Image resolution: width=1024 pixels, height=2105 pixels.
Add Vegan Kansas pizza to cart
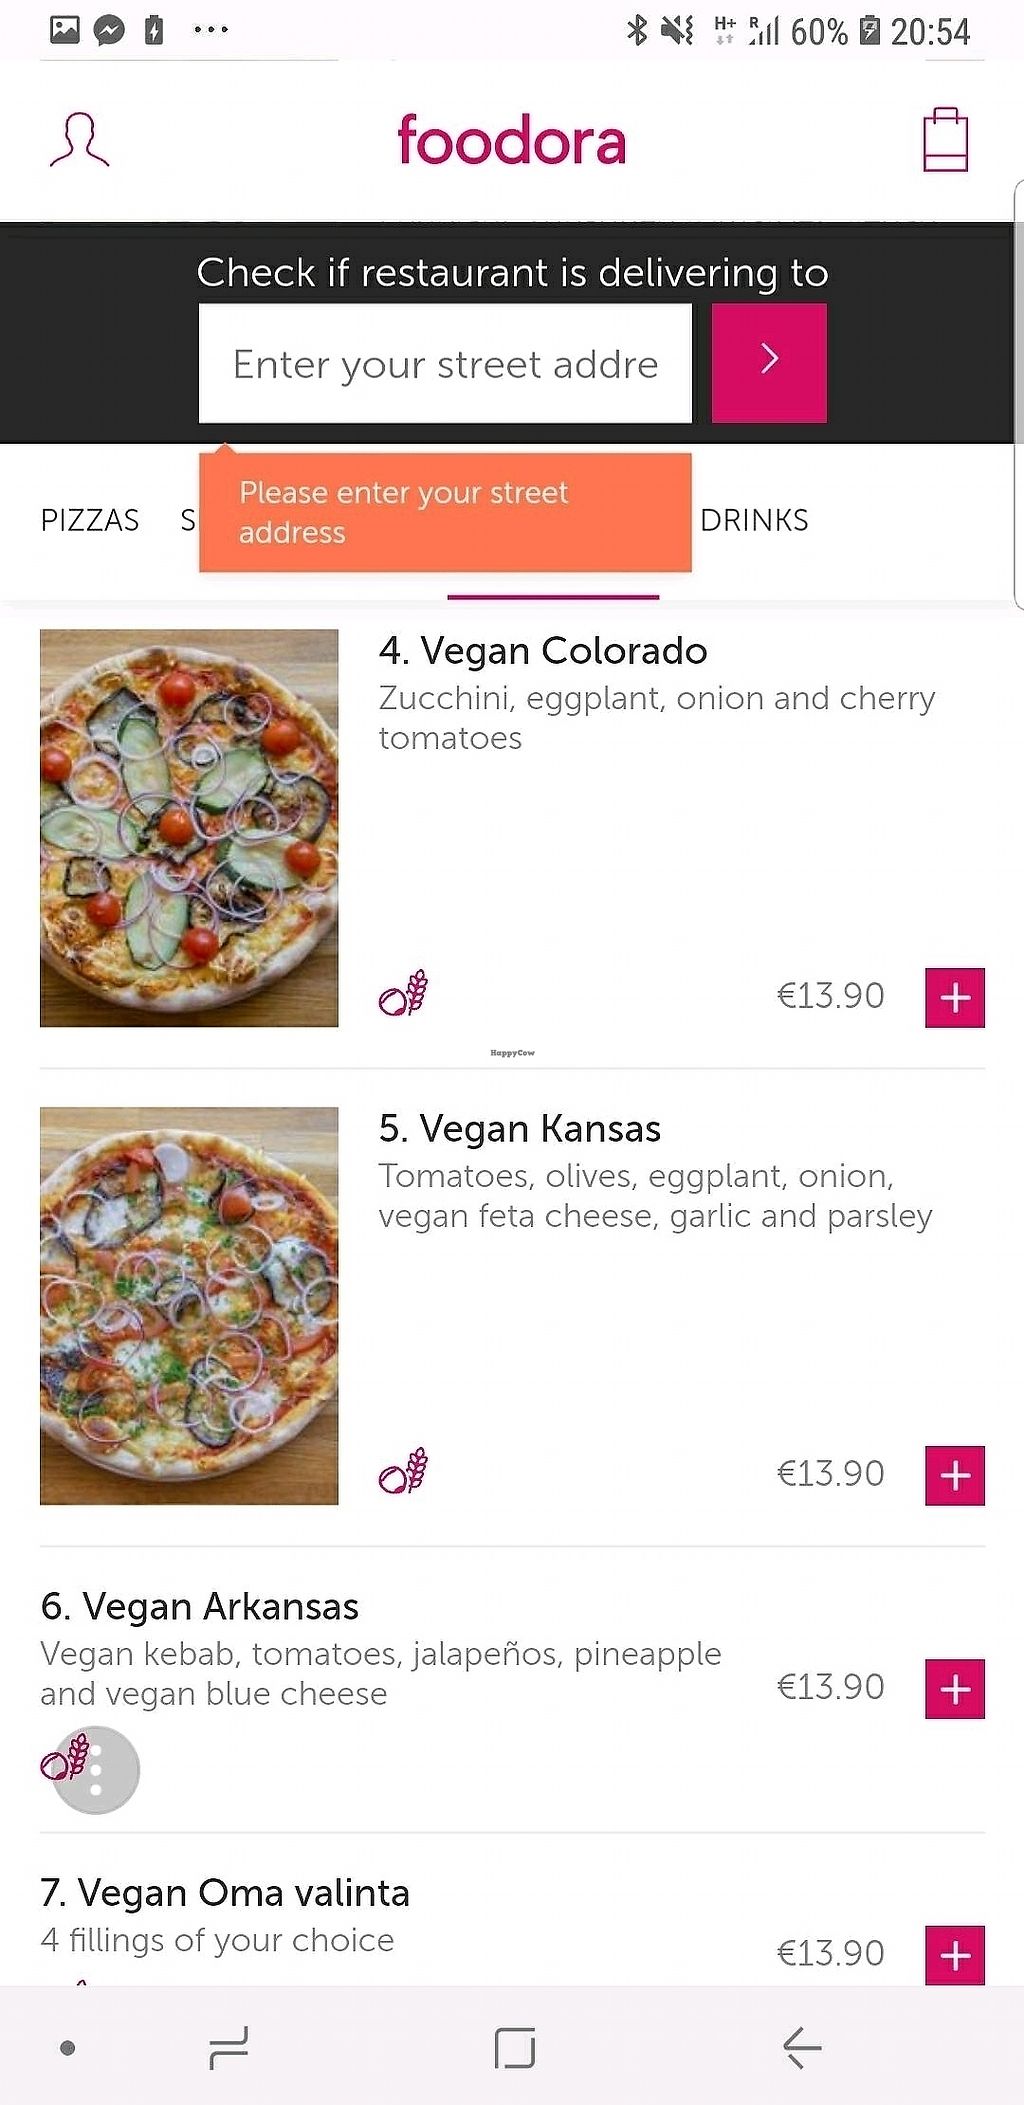tap(954, 1475)
